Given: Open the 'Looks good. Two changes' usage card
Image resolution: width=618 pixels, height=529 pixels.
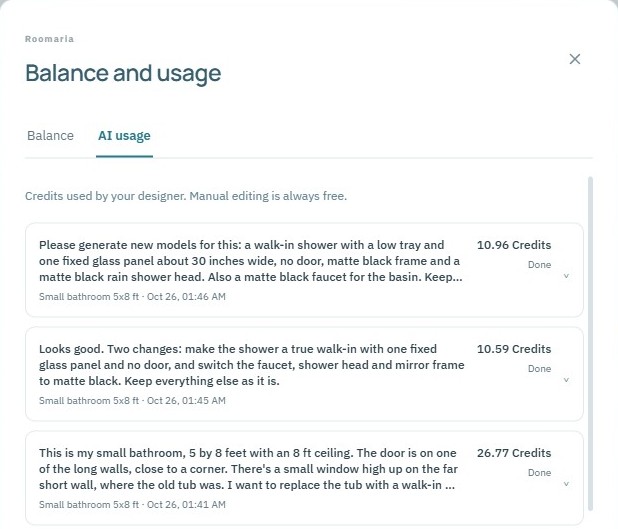Looking at the screenshot, I should tap(304, 374).
